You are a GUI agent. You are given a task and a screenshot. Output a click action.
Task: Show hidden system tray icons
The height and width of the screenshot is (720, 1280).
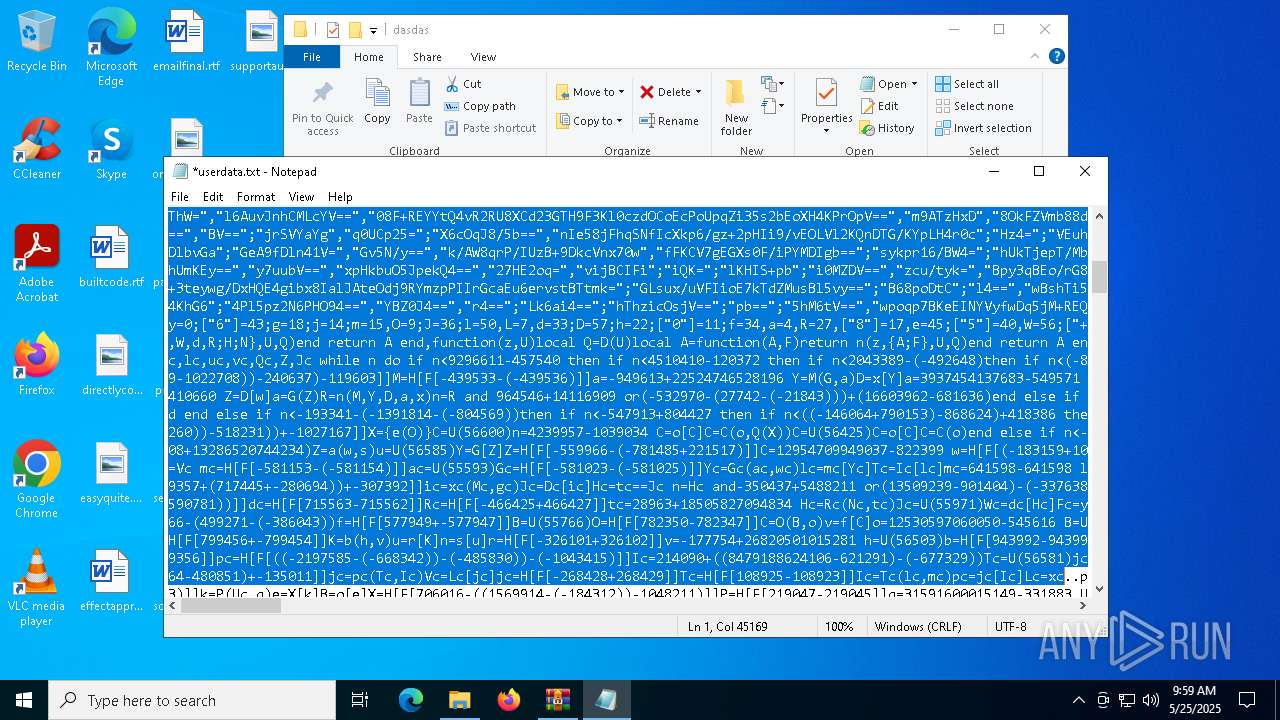tap(1079, 700)
